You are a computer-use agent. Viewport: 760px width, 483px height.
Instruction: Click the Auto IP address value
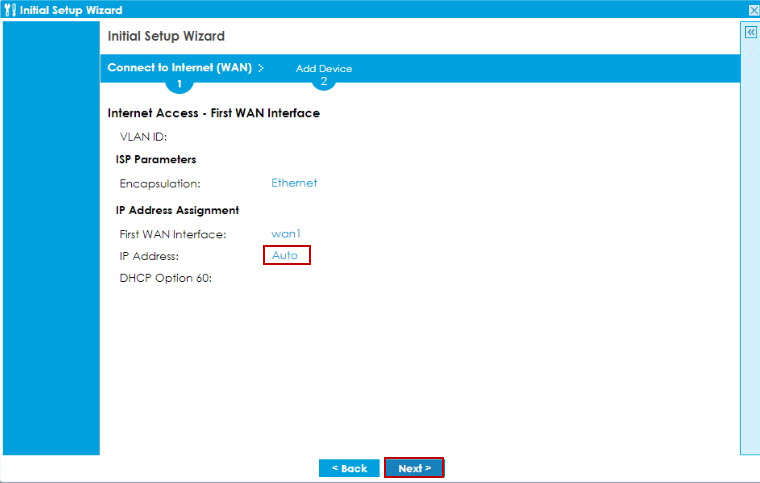click(285, 255)
